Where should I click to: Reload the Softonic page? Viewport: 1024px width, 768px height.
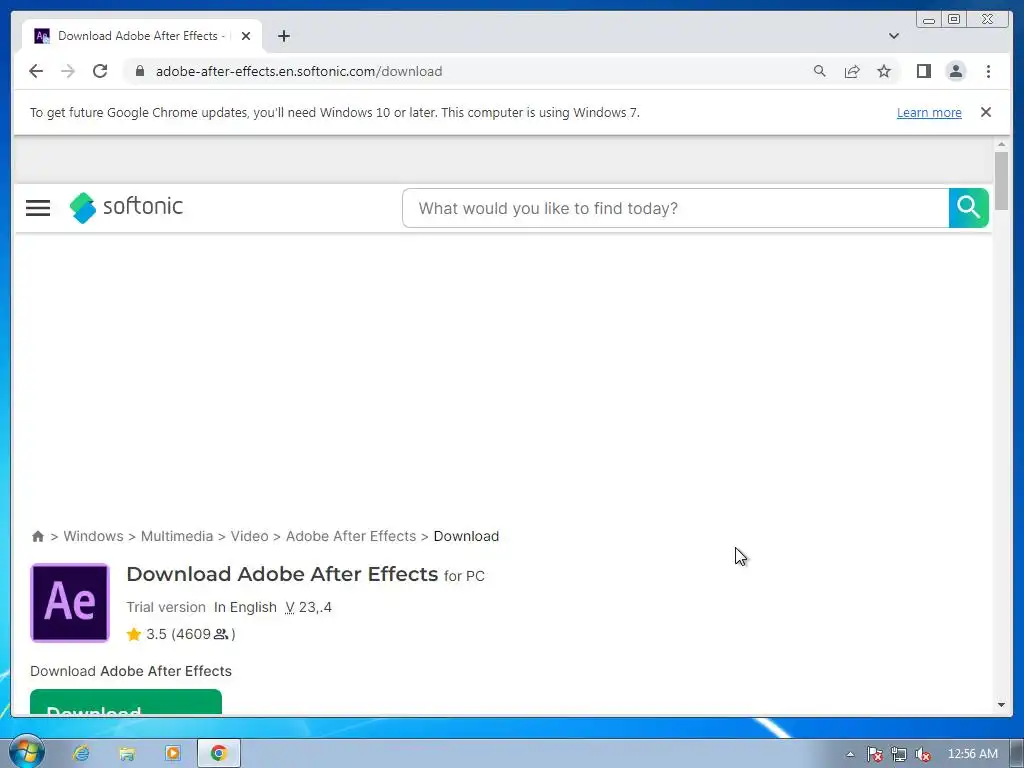(100, 71)
